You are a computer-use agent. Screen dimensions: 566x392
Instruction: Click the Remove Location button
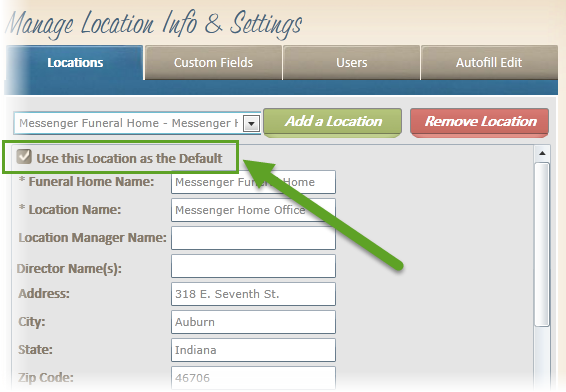point(480,122)
